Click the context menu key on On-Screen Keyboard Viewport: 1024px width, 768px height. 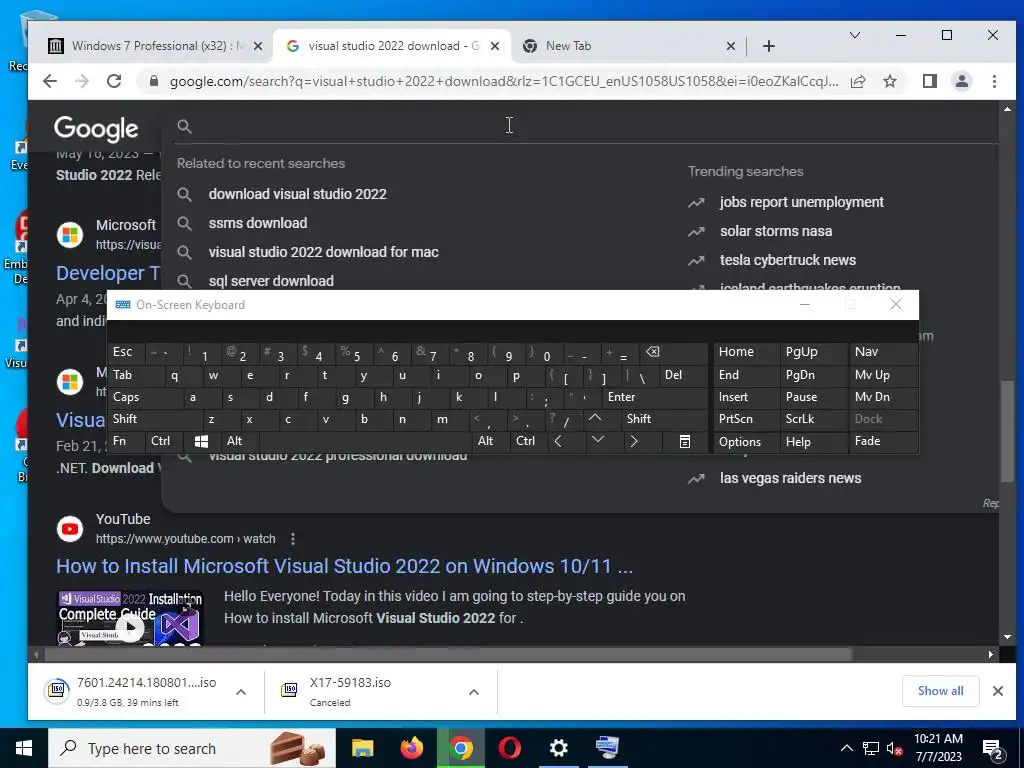tap(684, 441)
